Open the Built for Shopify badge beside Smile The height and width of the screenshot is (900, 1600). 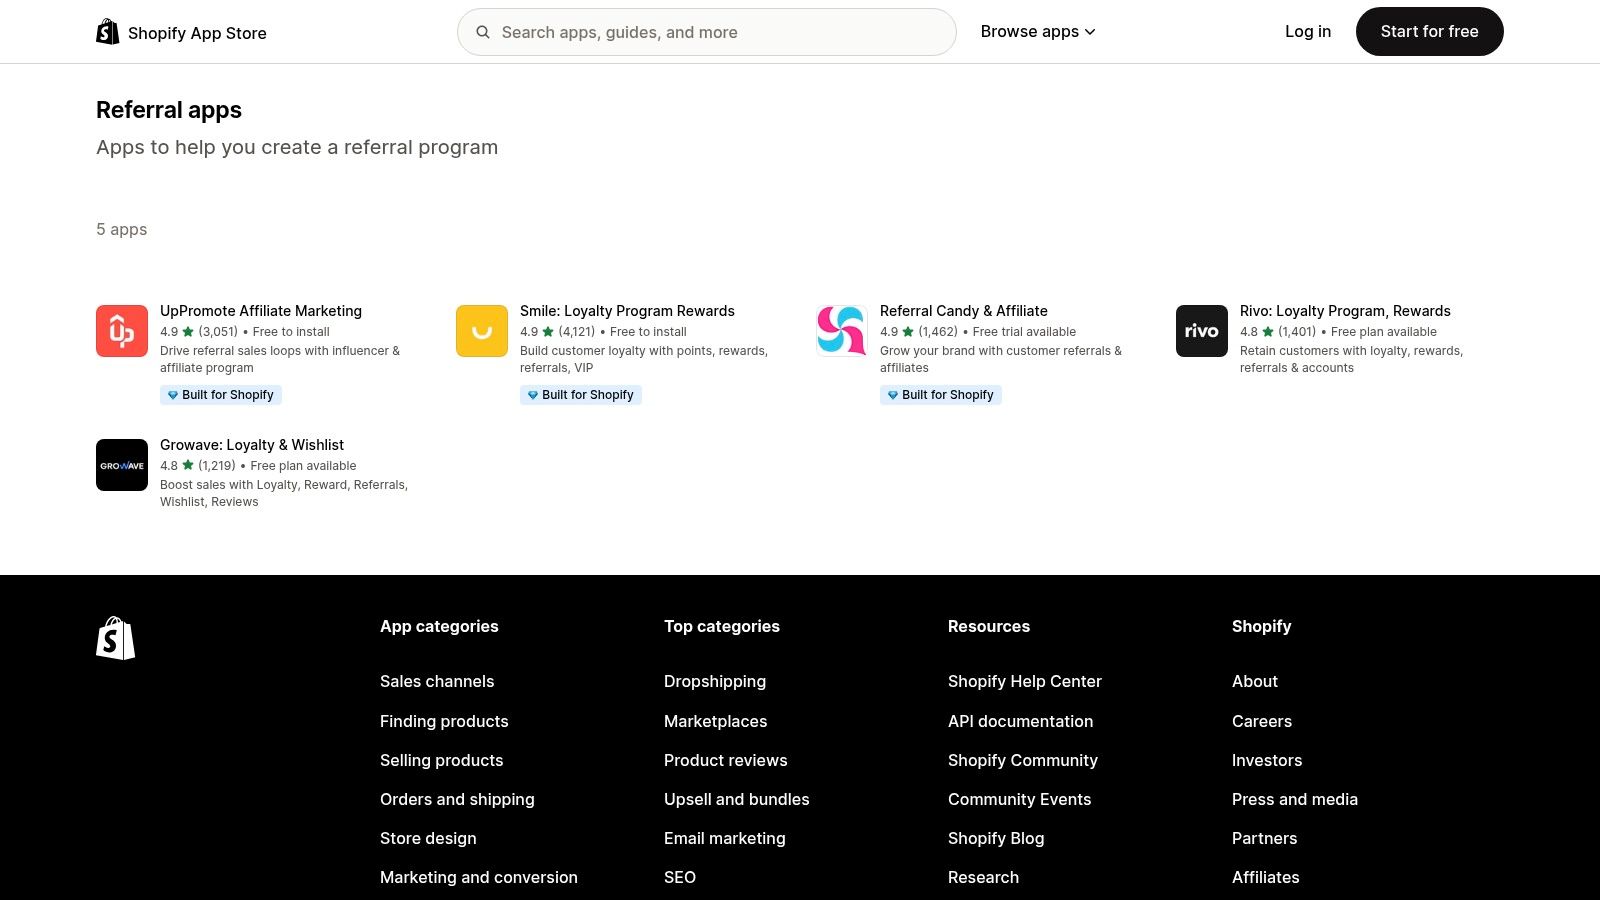580,394
